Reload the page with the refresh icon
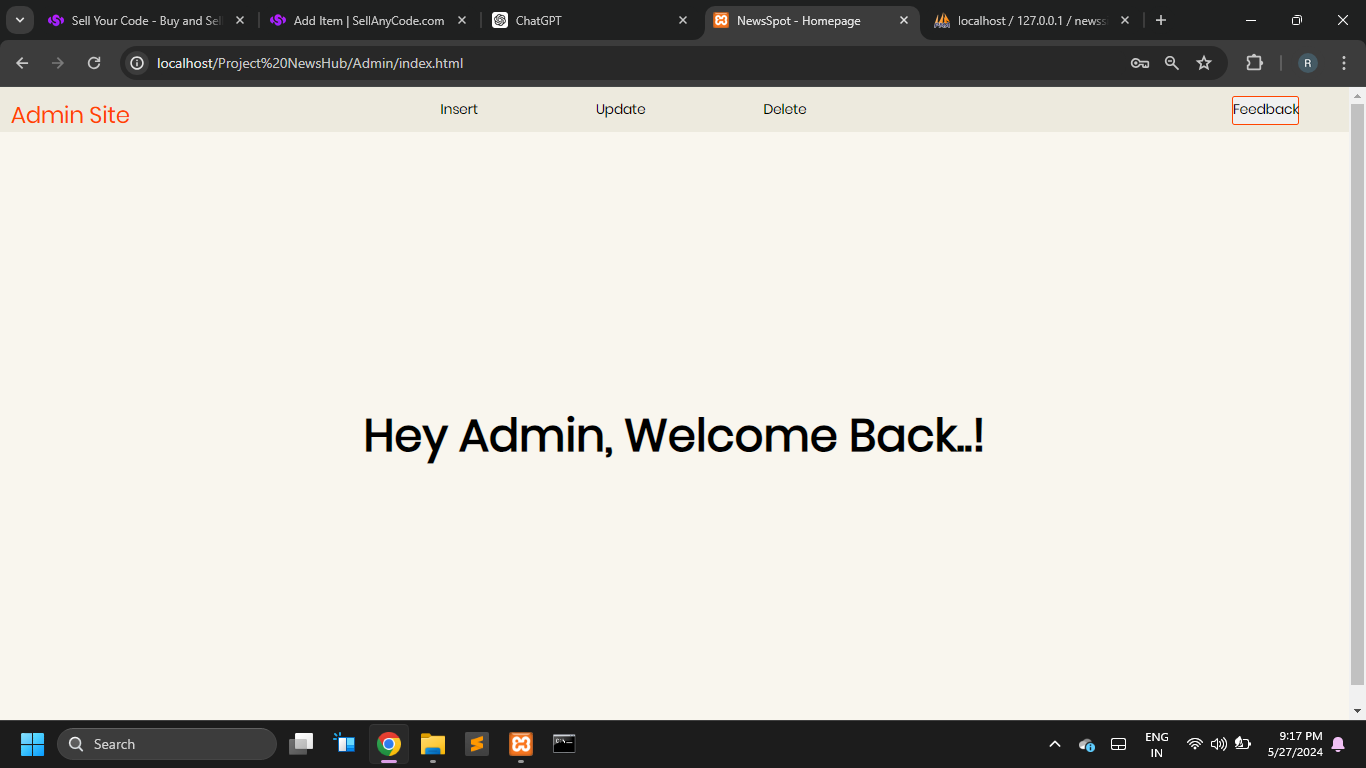Screen dimensions: 1366x768 (x=94, y=63)
